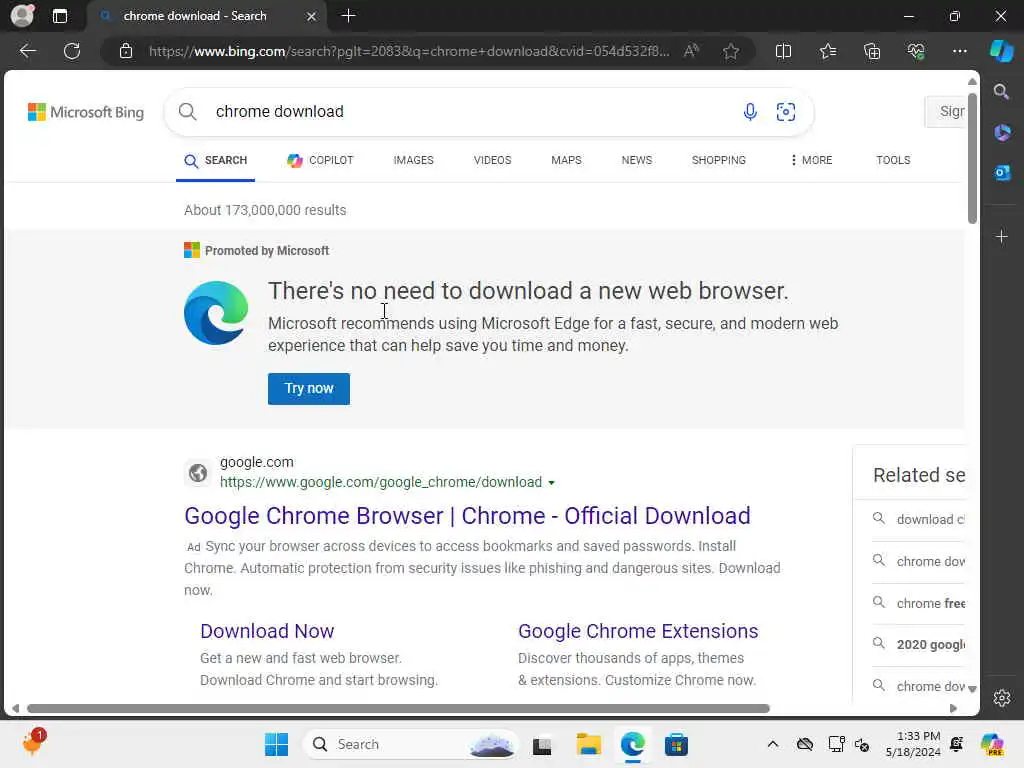Image resolution: width=1024 pixels, height=768 pixels.
Task: Show hidden system tray icons
Action: 773,744
